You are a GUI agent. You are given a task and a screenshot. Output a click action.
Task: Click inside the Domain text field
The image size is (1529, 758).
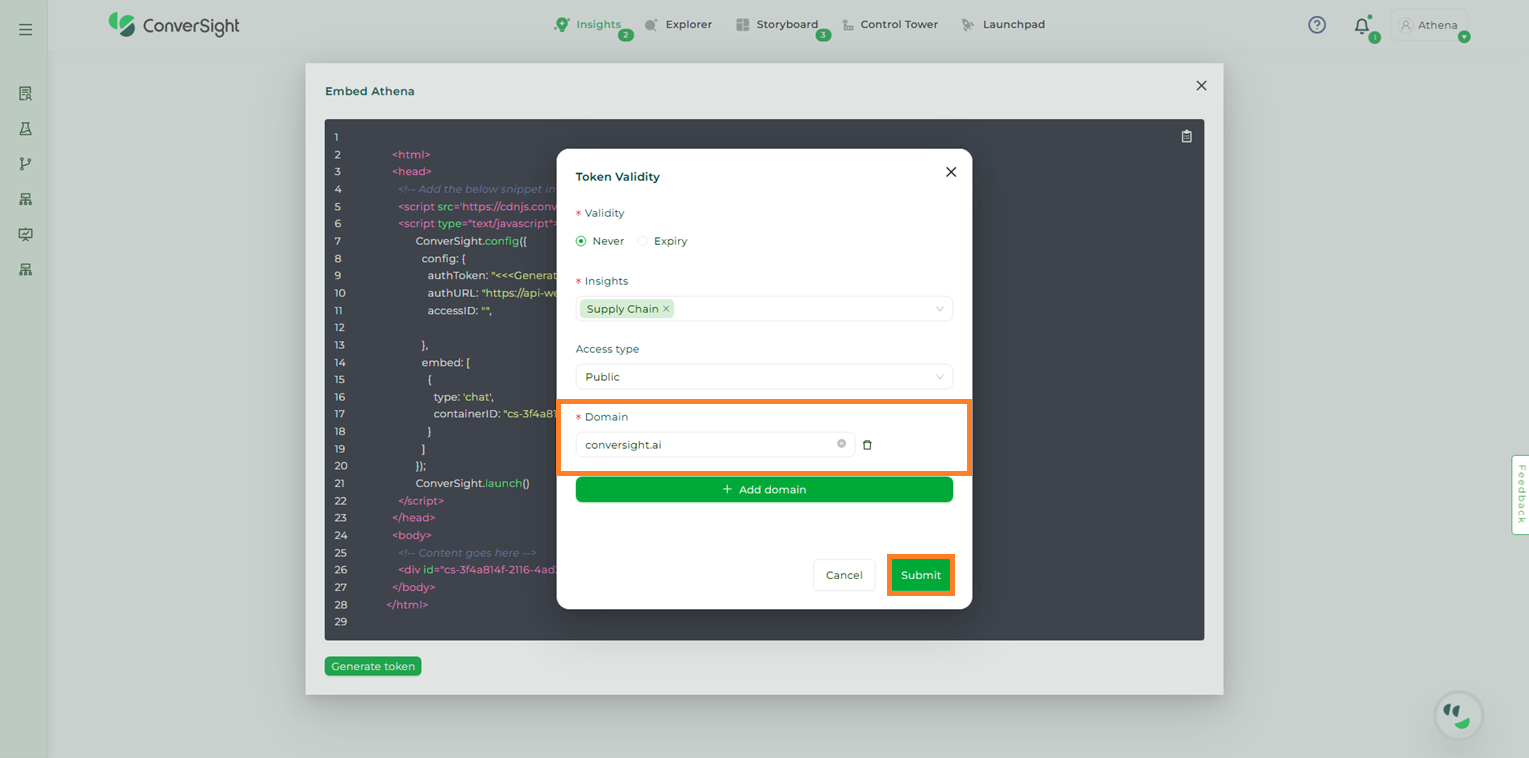705,445
